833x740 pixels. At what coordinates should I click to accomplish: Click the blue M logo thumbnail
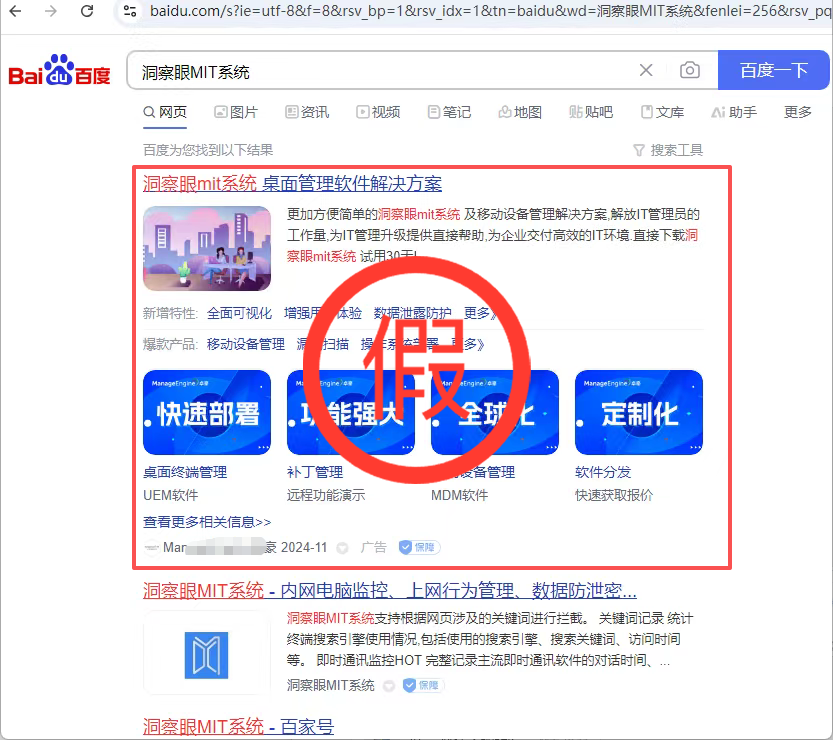pyautogui.click(x=207, y=654)
